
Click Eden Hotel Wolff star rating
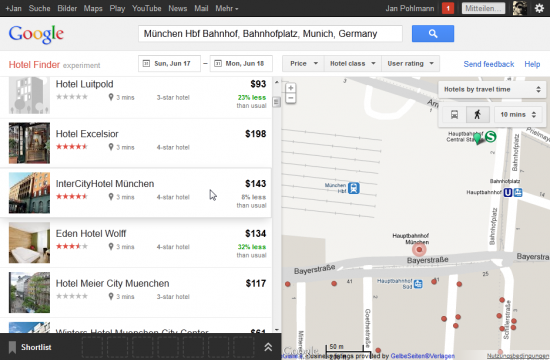(x=72, y=246)
